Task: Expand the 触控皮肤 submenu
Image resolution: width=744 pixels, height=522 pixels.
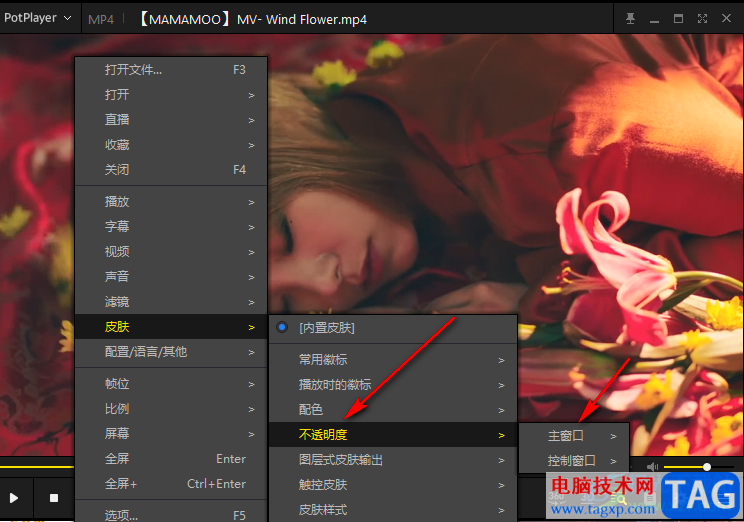Action: [x=393, y=485]
